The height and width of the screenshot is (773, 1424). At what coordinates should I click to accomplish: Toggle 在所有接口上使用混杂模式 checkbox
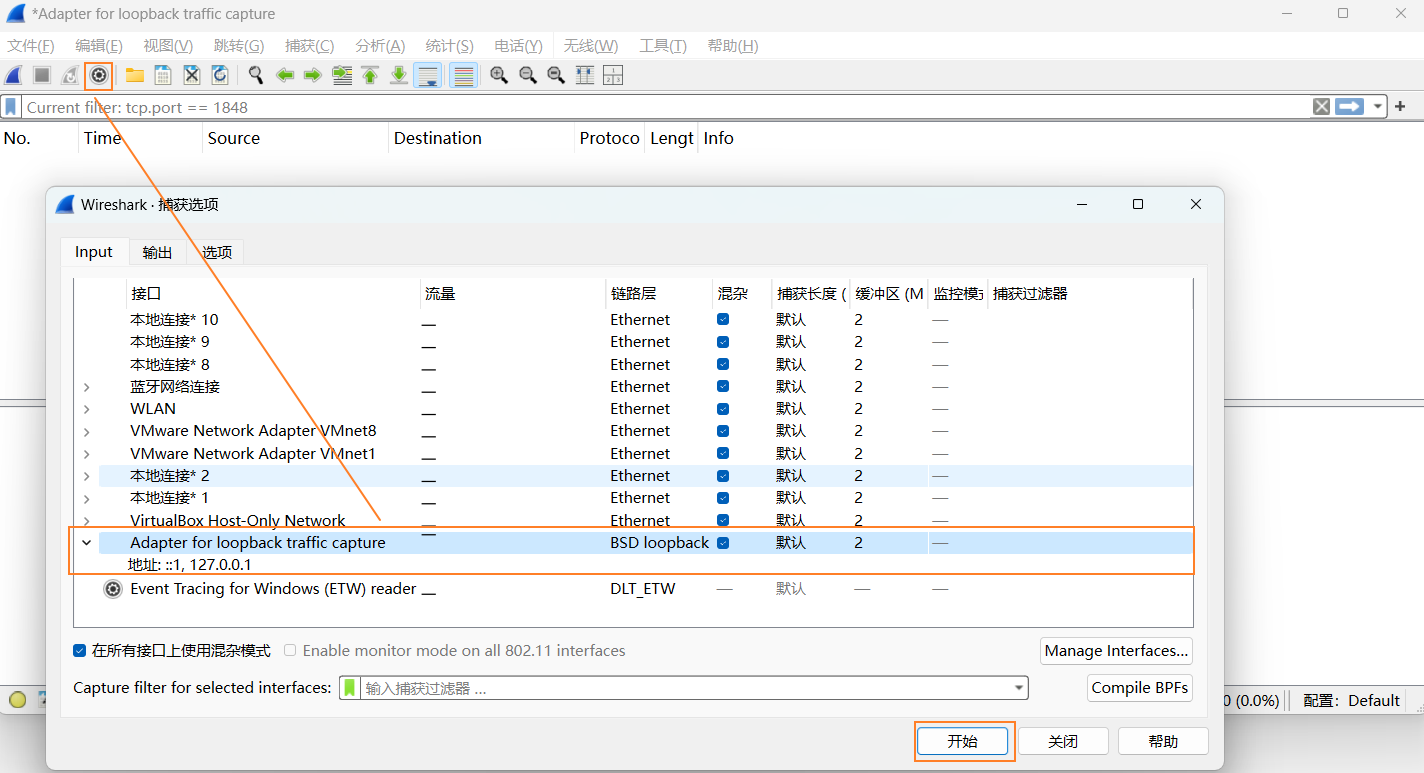coord(80,651)
